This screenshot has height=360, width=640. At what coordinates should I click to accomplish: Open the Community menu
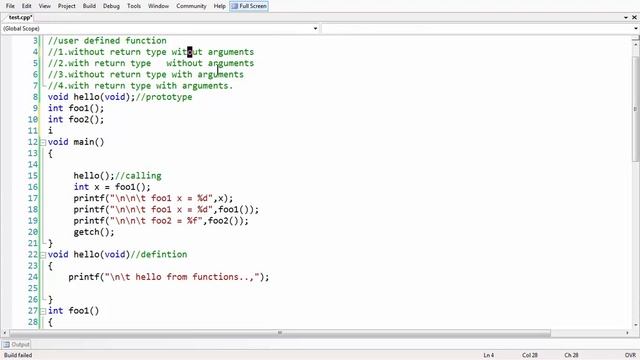(x=191, y=6)
